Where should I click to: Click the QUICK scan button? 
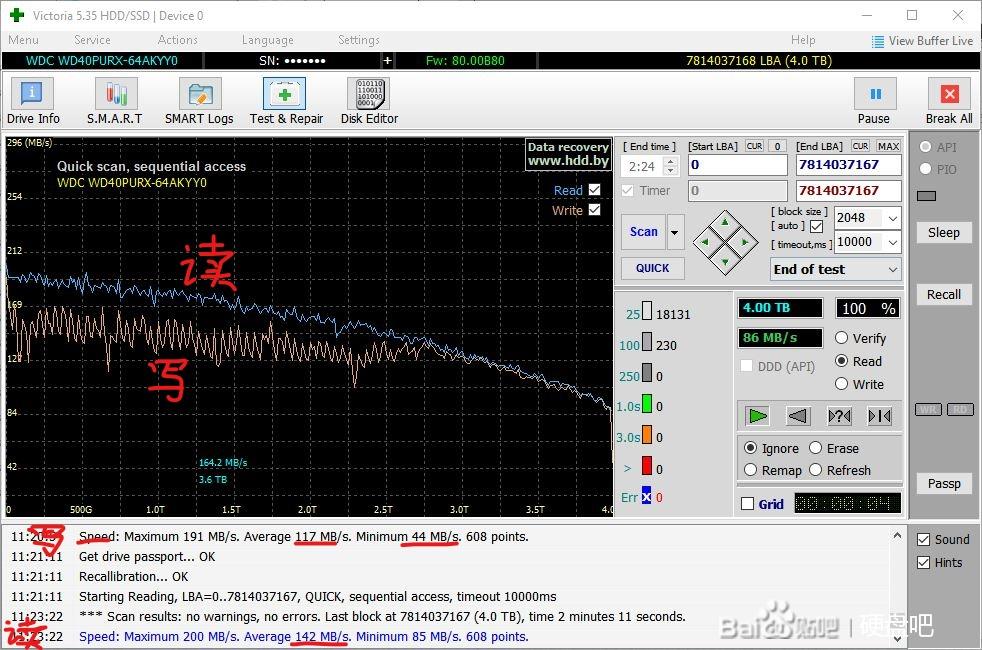pyautogui.click(x=653, y=268)
